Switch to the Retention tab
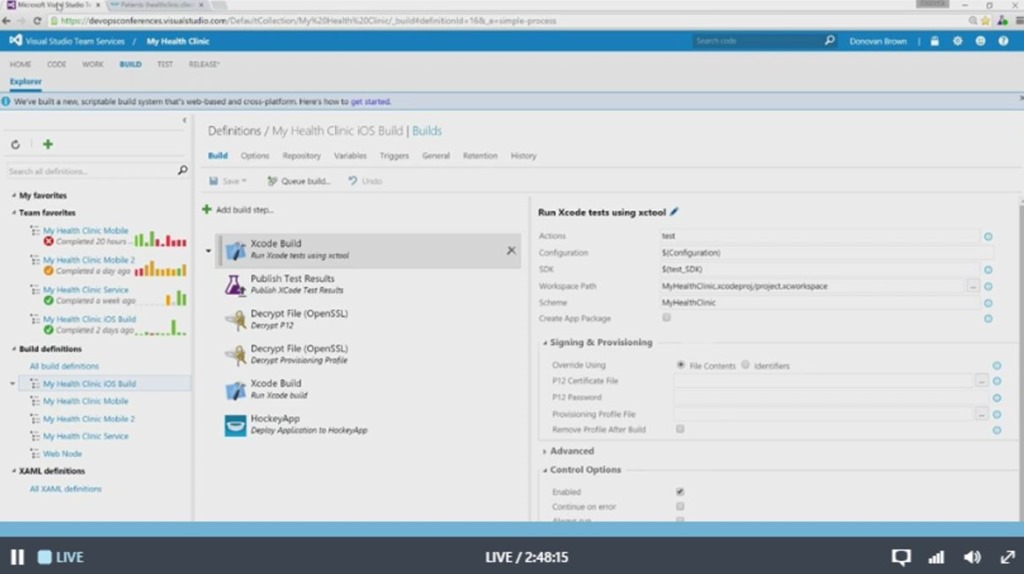The height and width of the screenshot is (574, 1024). (480, 155)
